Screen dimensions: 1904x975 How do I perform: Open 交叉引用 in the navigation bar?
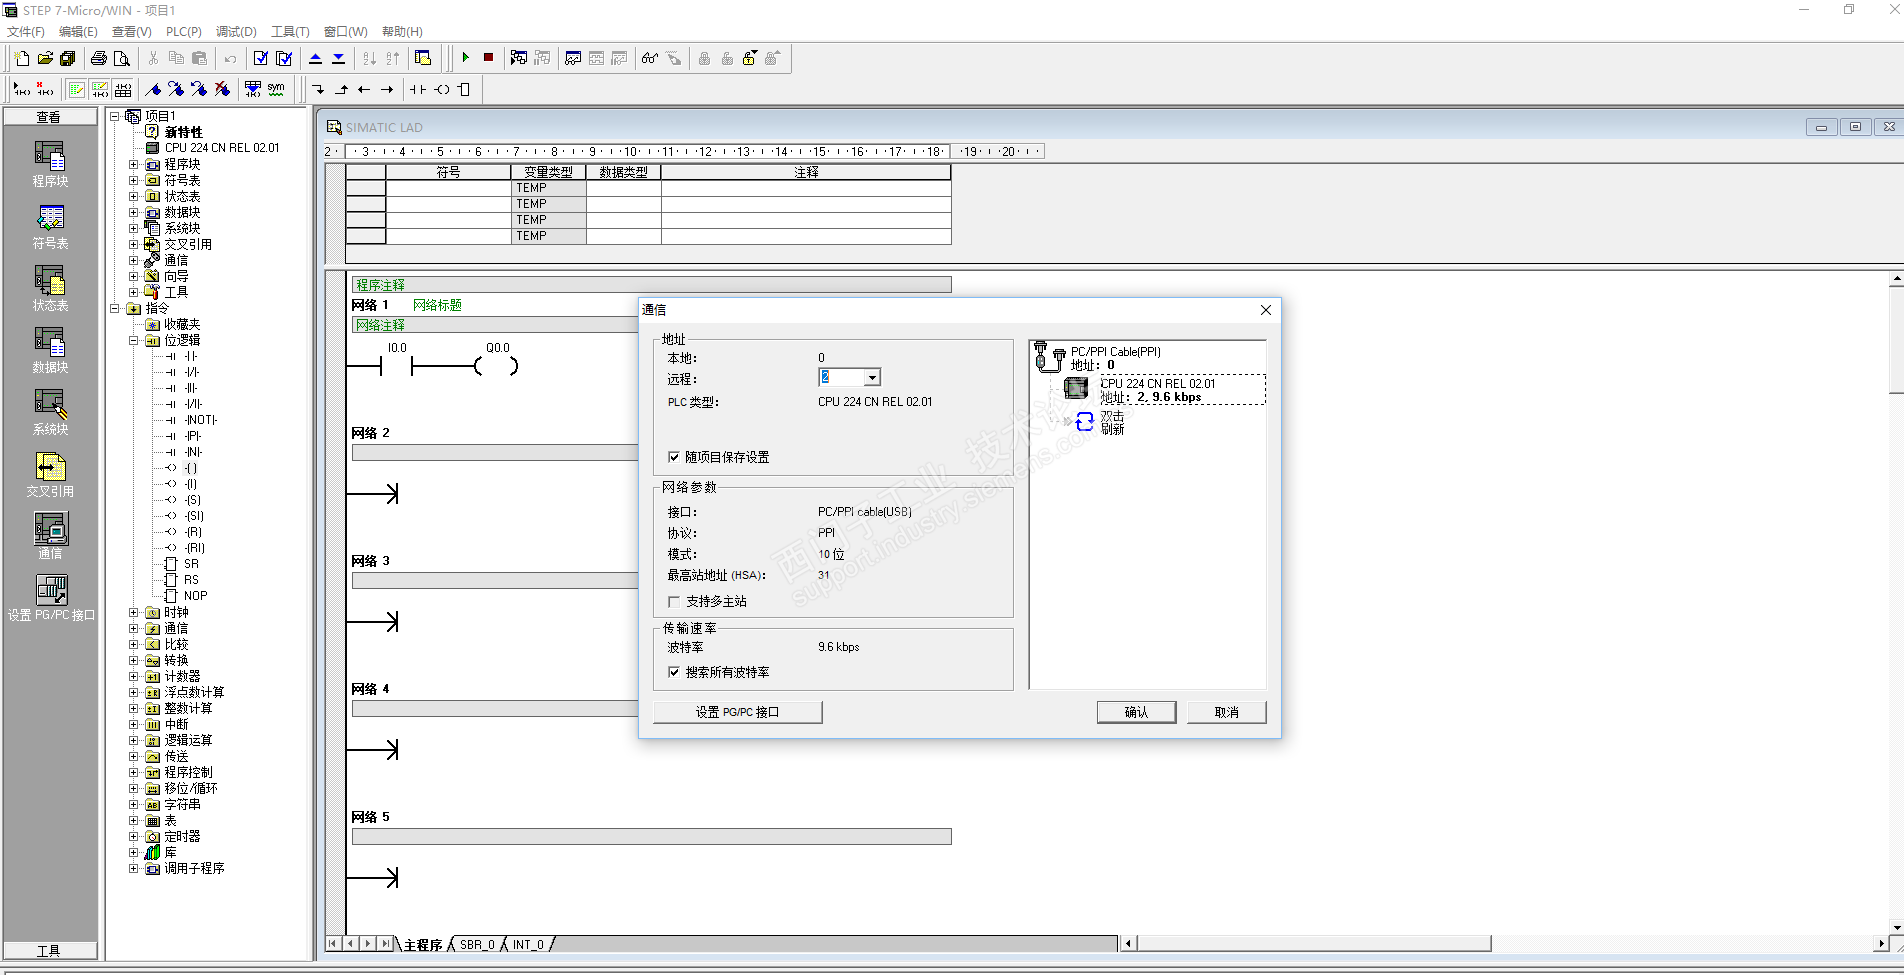pyautogui.click(x=50, y=475)
